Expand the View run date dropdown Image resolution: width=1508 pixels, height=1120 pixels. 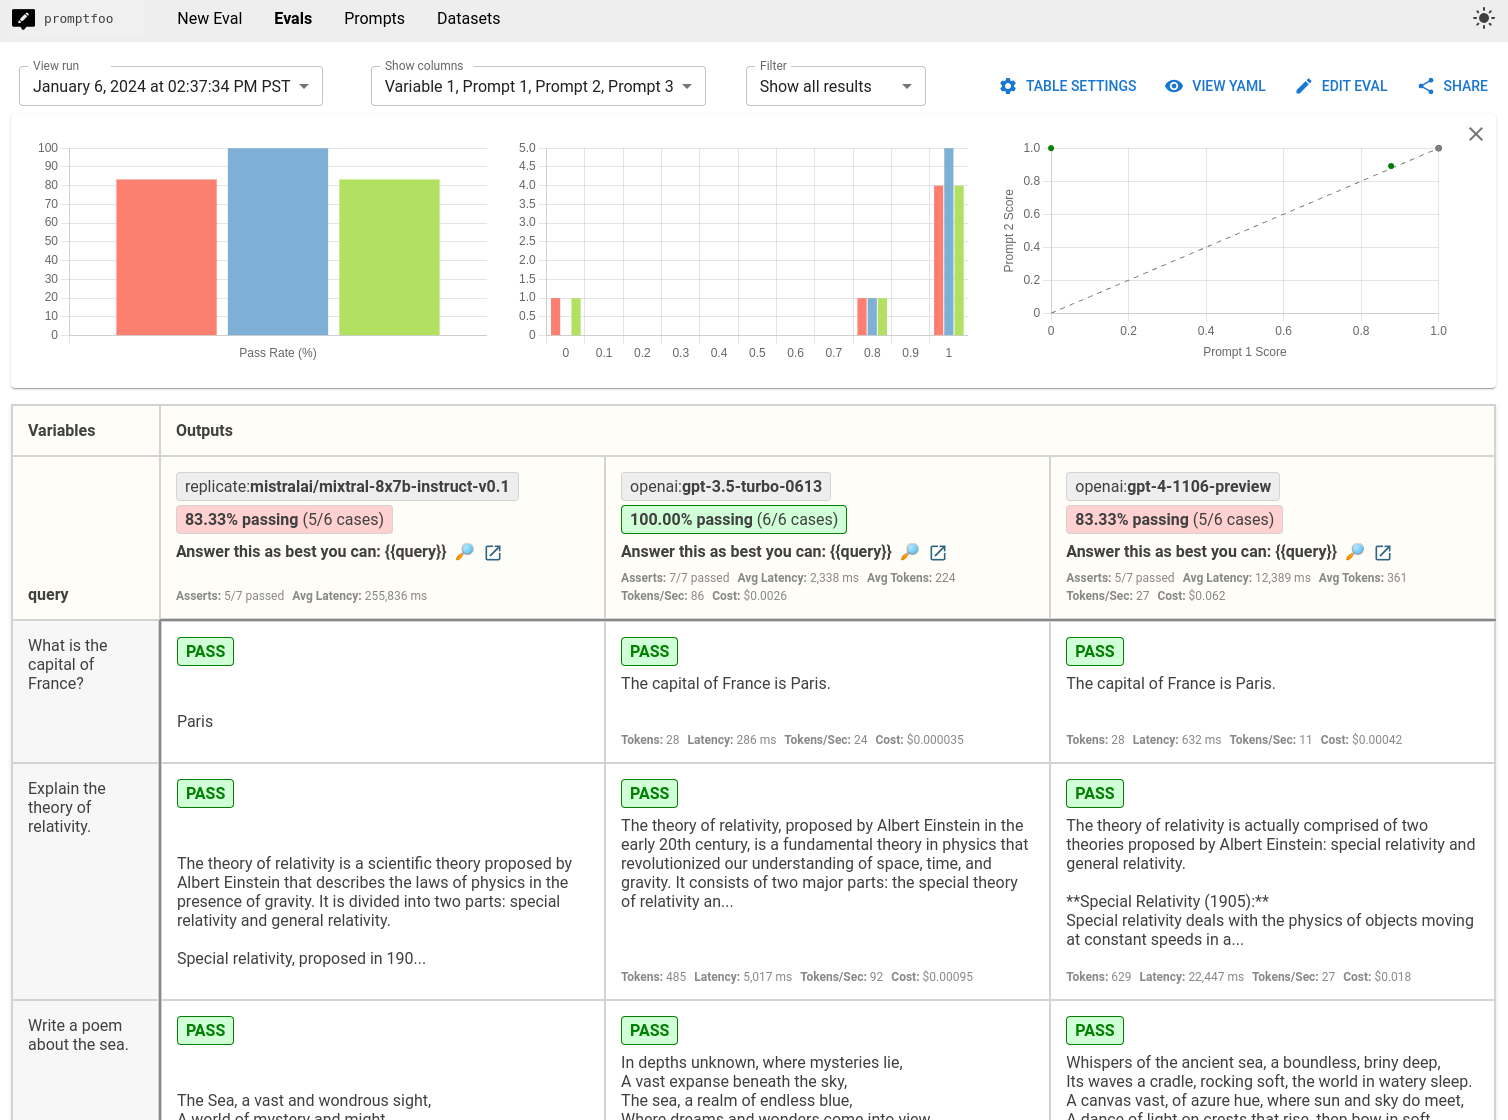(x=171, y=86)
